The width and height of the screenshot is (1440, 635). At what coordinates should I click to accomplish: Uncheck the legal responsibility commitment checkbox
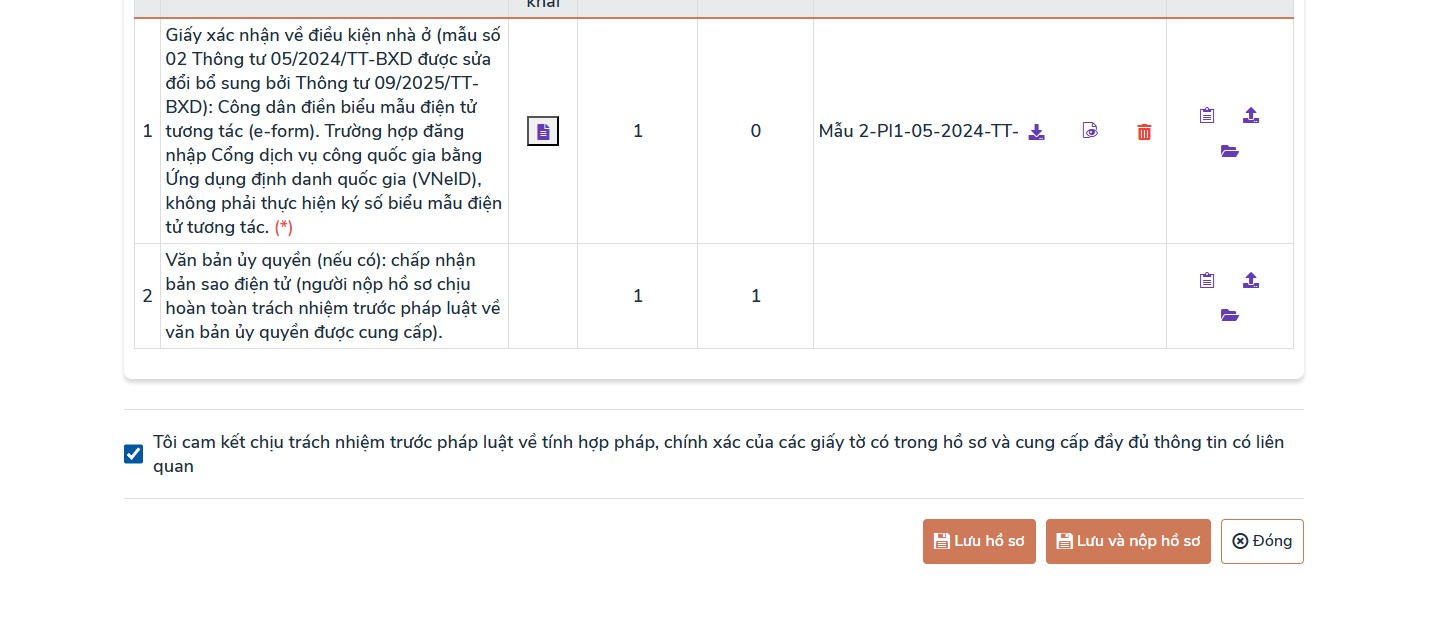[133, 454]
